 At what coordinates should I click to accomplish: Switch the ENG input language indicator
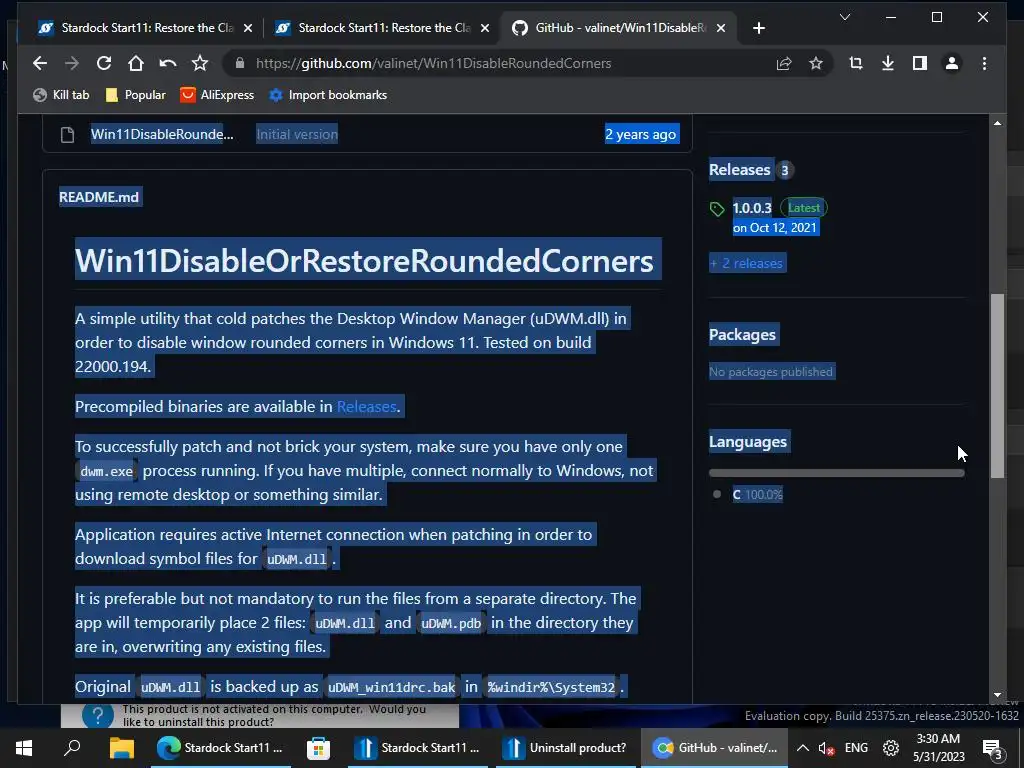856,748
